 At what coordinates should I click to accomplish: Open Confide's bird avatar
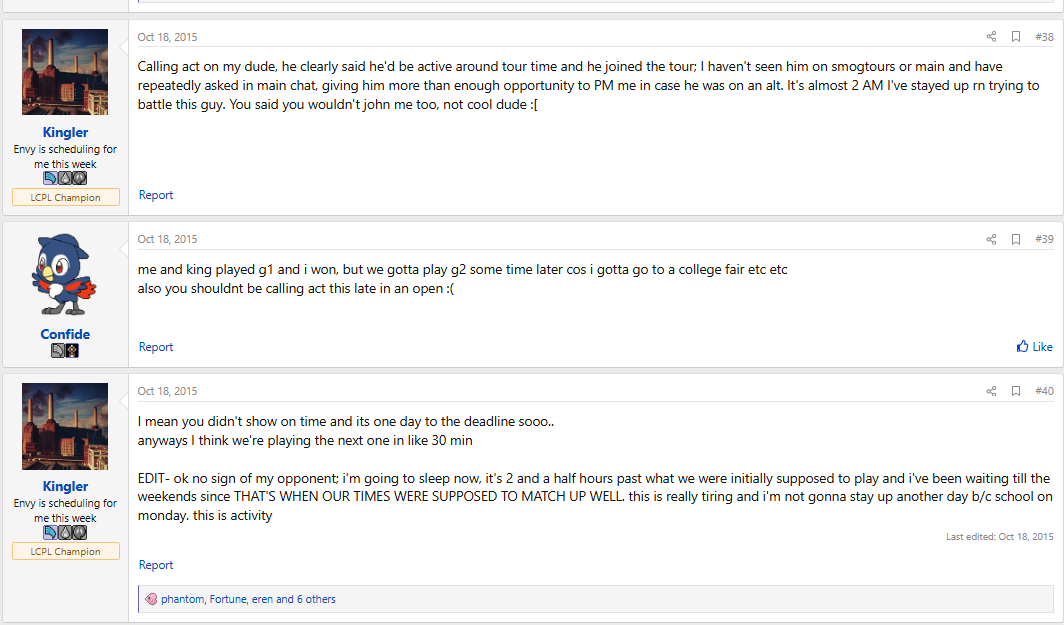(x=65, y=275)
